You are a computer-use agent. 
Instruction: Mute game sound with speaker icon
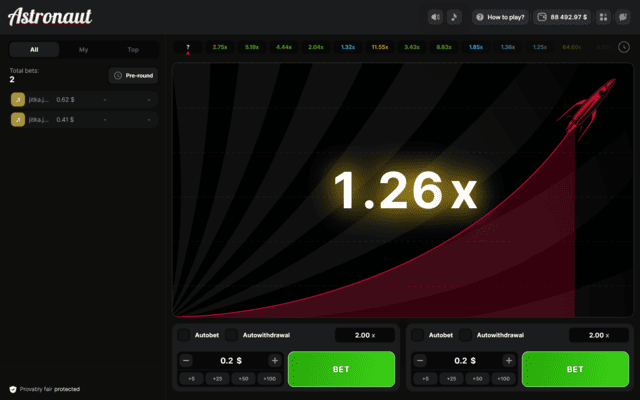point(435,17)
